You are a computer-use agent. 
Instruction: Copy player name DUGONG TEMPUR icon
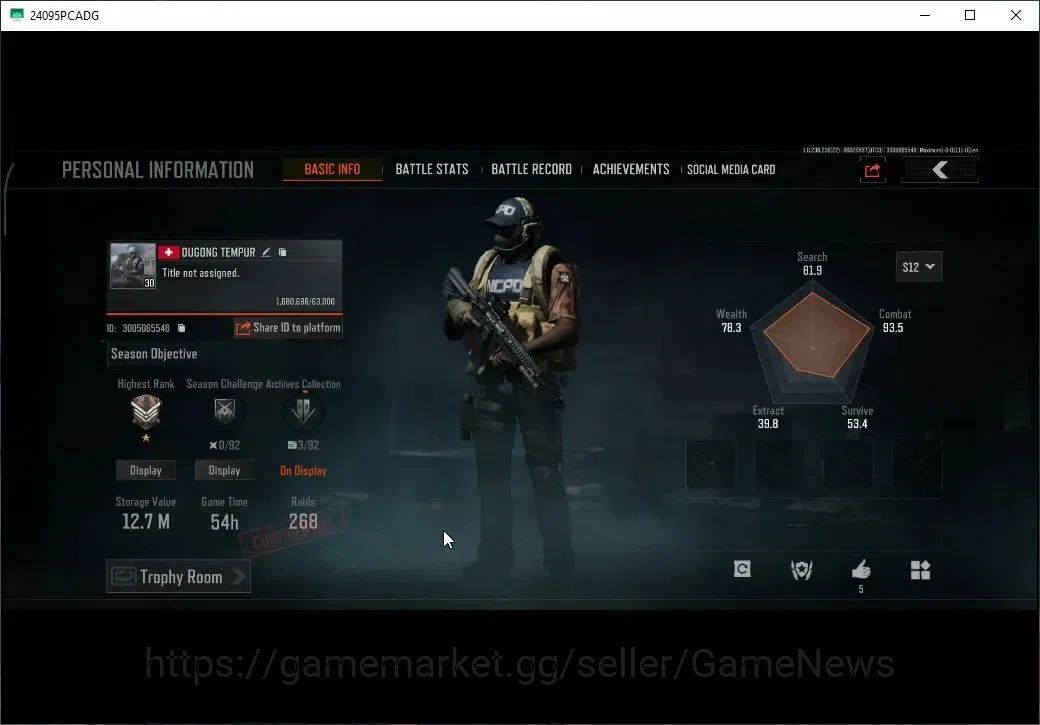(283, 252)
